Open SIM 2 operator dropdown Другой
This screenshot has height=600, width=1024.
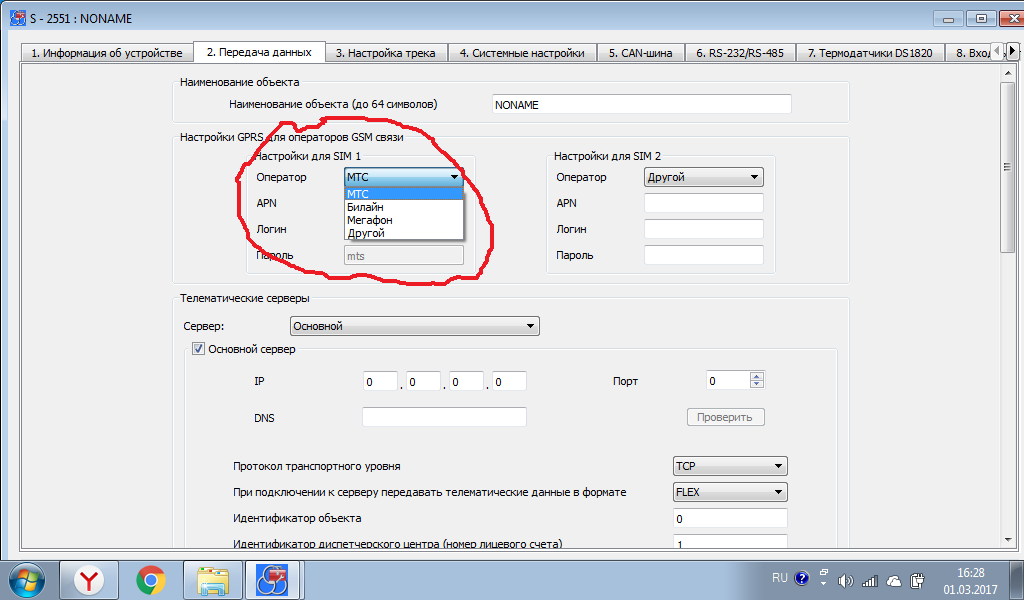(x=703, y=177)
